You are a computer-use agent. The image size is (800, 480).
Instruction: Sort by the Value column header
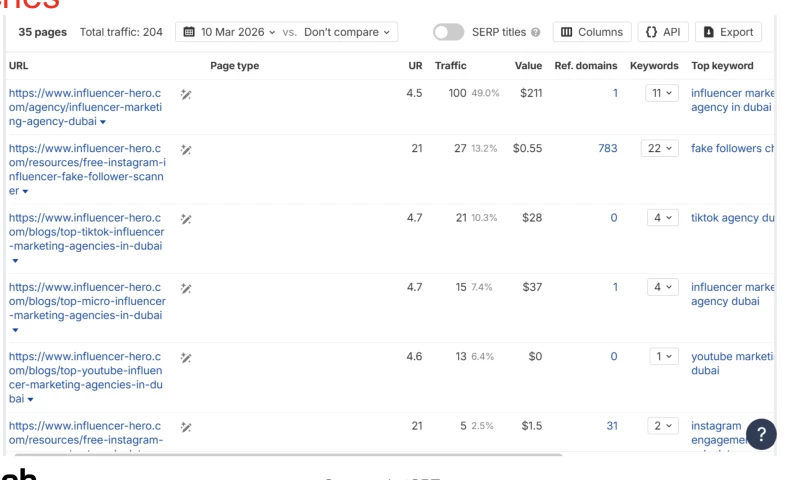coord(528,66)
